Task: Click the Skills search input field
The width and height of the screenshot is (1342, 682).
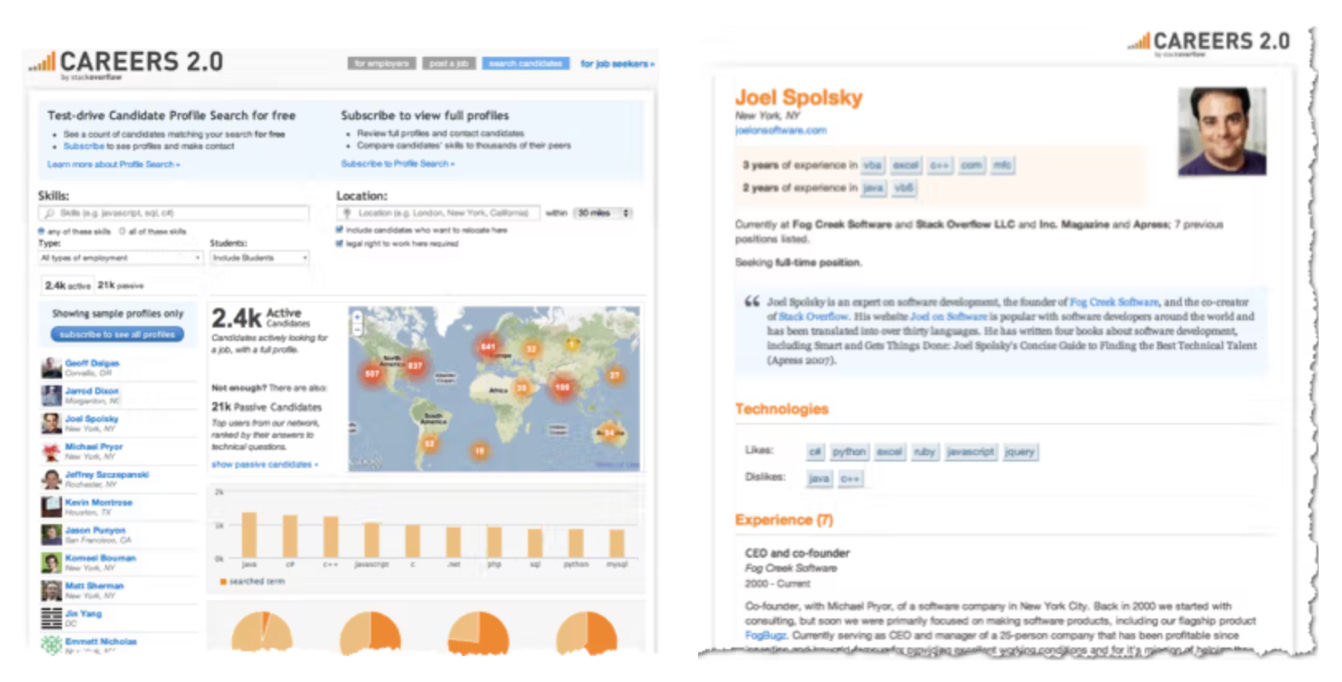Action: click(x=173, y=213)
